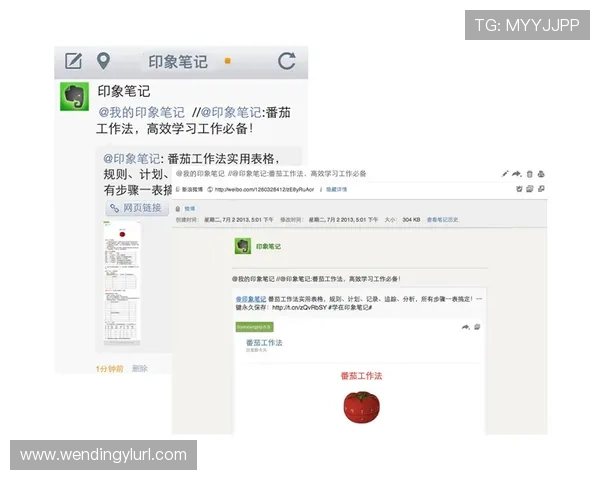This screenshot has height=480, width=600.
Task: Tap the Evernote elephant avatar in the Weibo post
Action: point(75,96)
